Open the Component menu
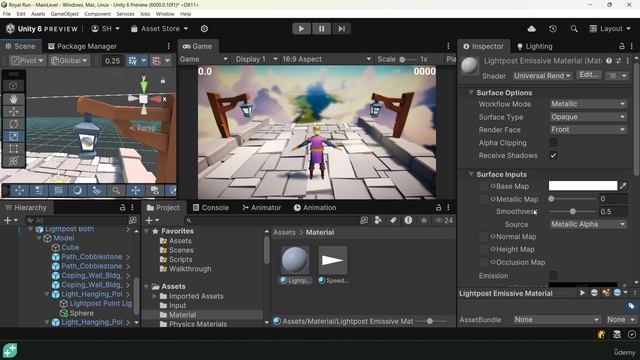640x360 pixels. (97, 14)
